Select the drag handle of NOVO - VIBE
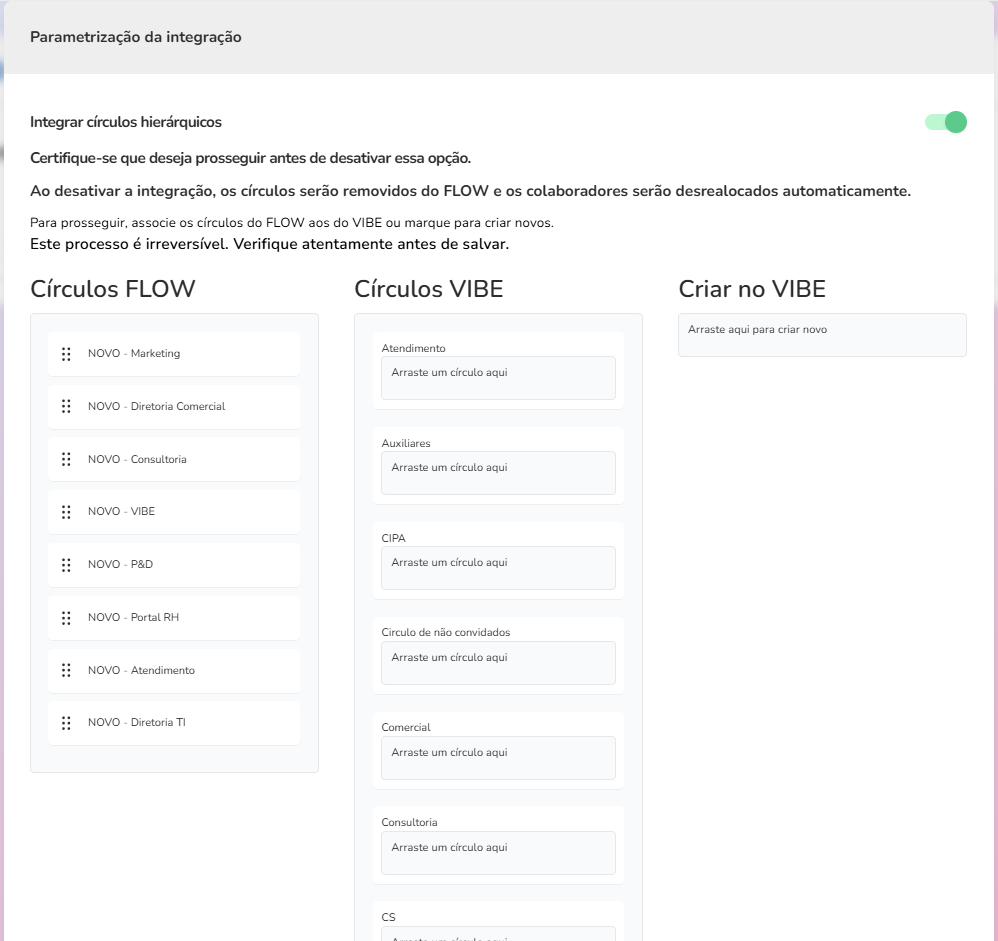The height and width of the screenshot is (941, 998). coord(66,512)
